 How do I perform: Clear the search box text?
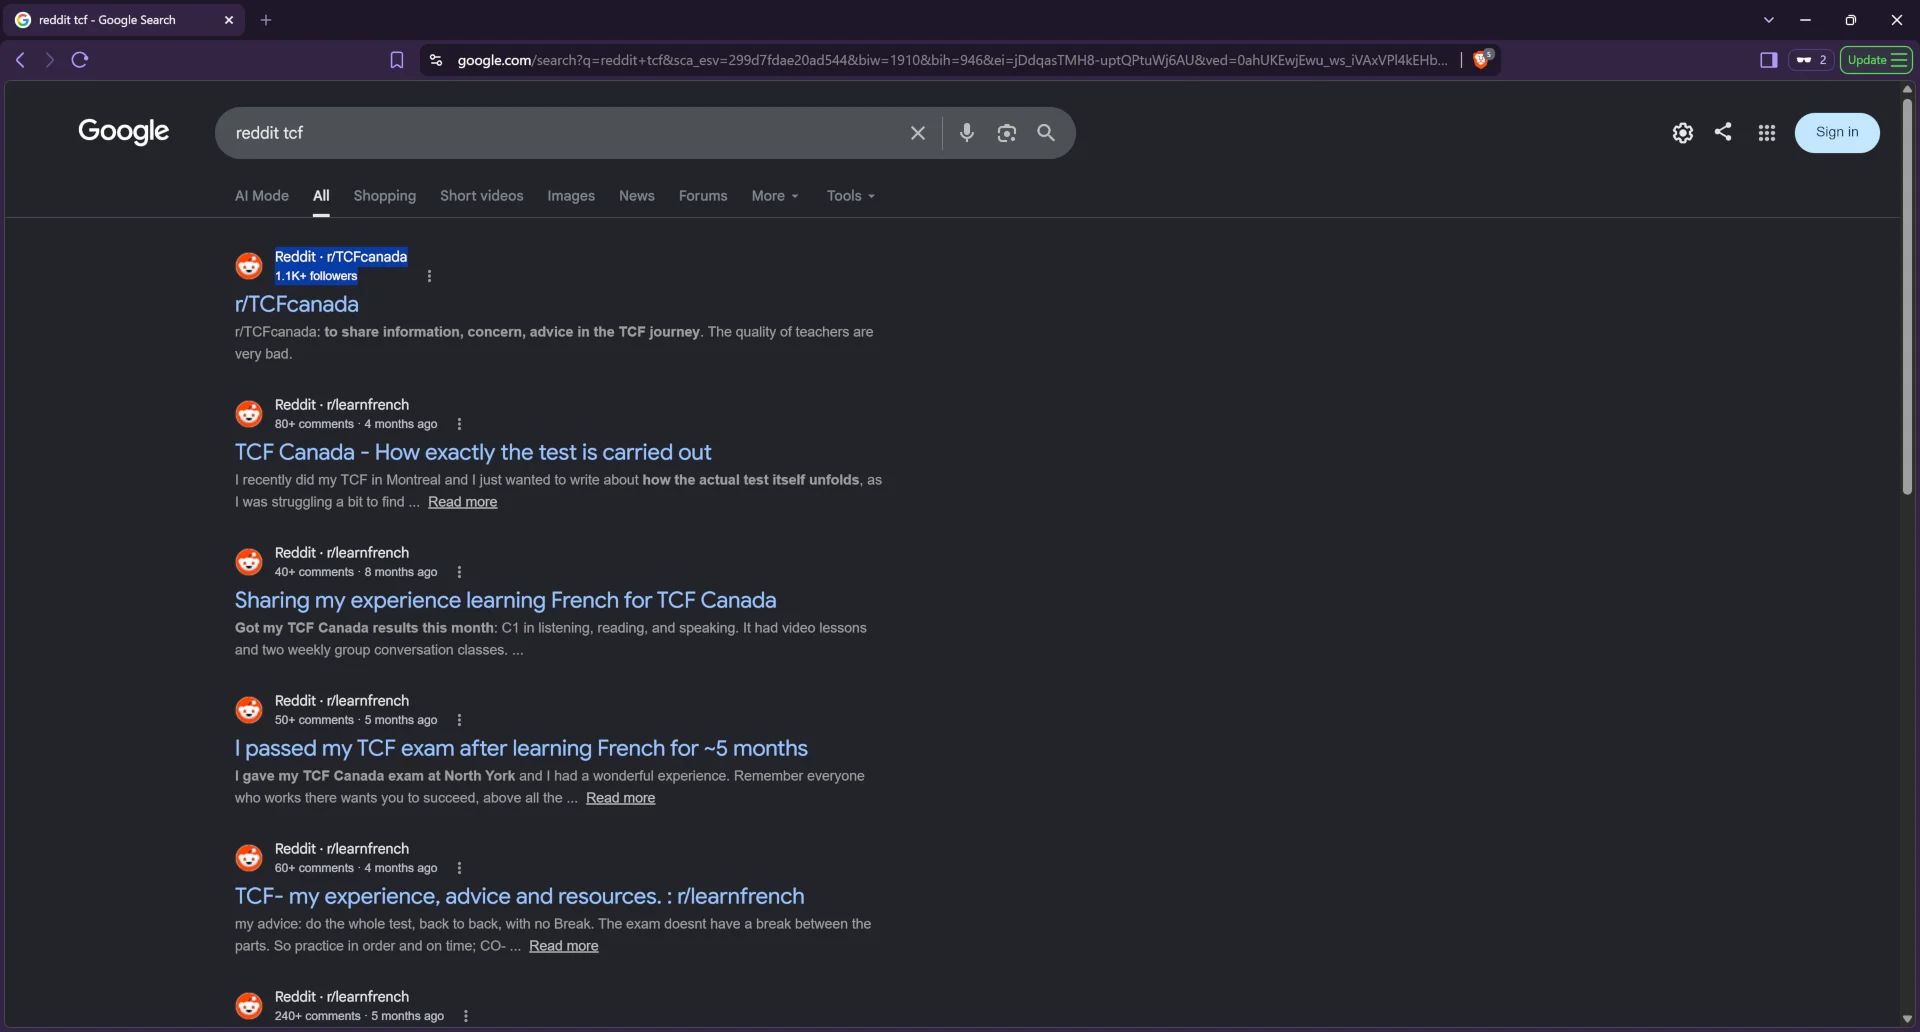(x=918, y=133)
